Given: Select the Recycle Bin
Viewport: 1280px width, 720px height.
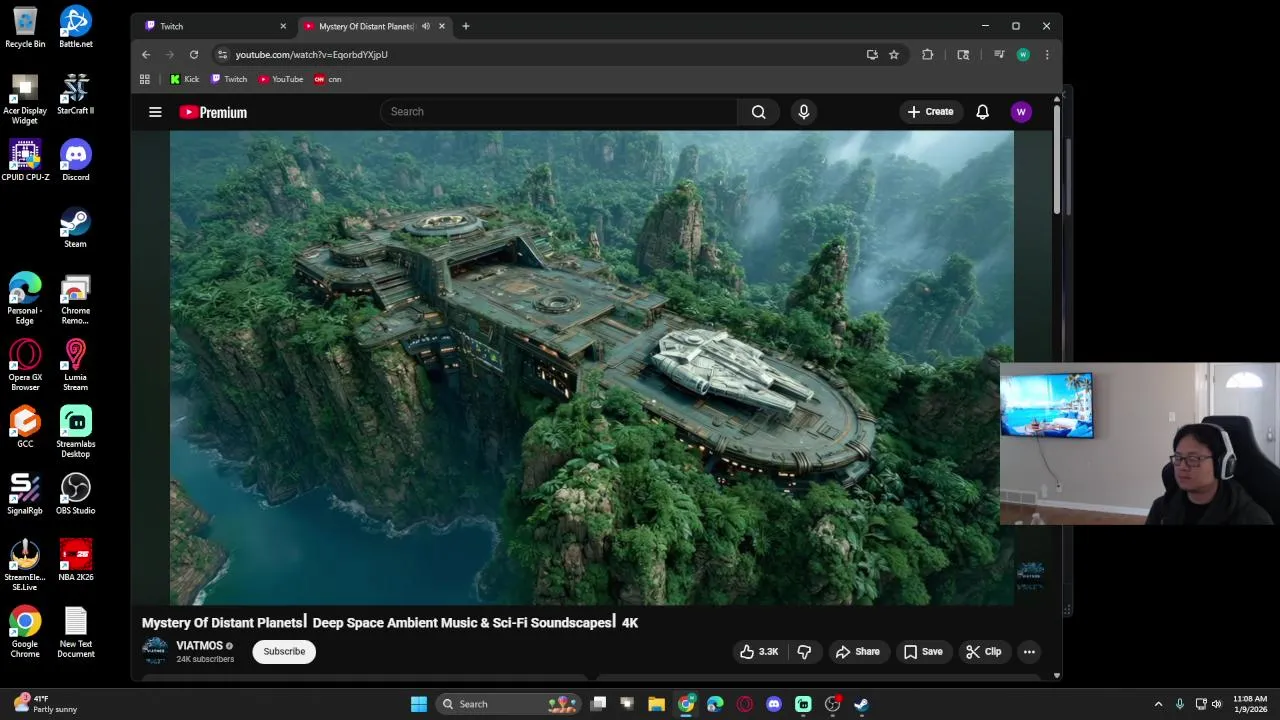Looking at the screenshot, I should click(x=25, y=27).
